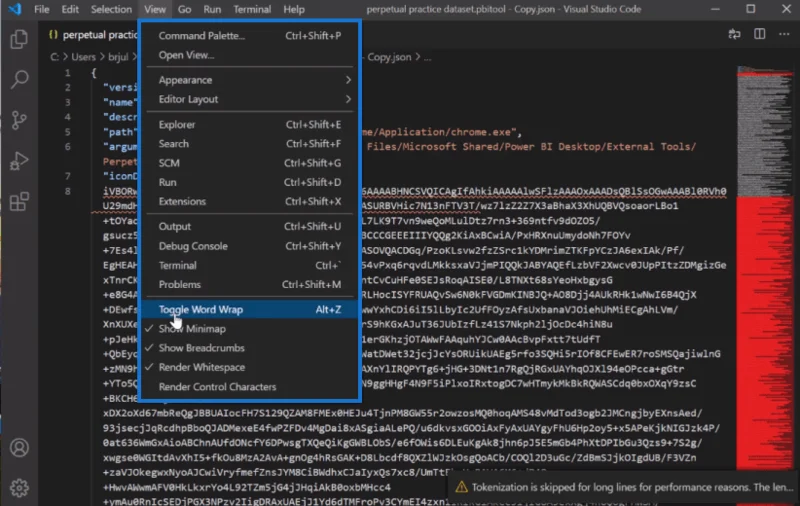Click the Copy.json breadcrumb segment

pyautogui.click(x=389, y=57)
